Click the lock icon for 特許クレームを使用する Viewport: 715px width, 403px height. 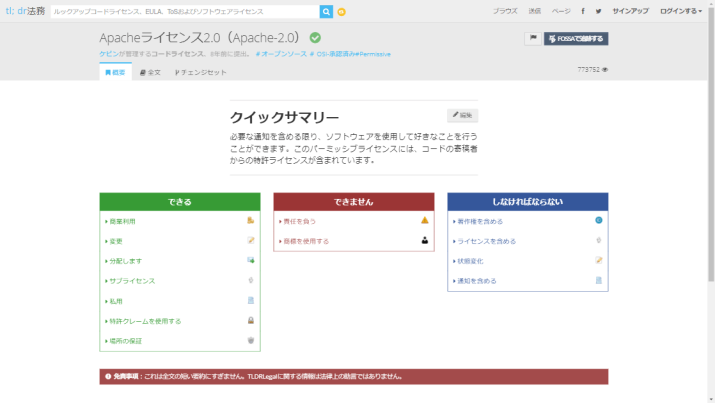coord(251,320)
